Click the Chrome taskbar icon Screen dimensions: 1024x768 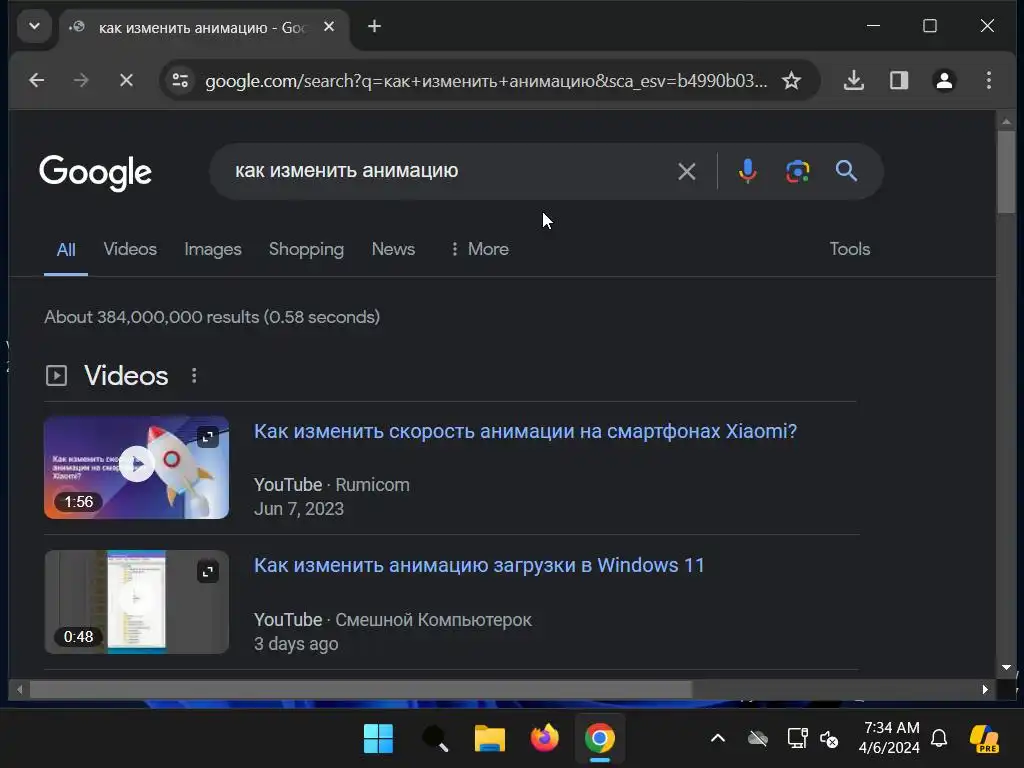point(600,739)
